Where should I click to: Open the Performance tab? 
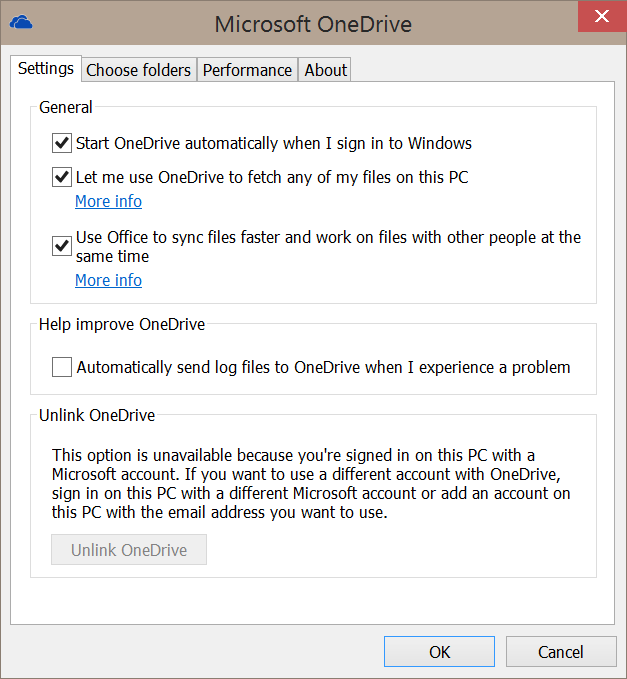pyautogui.click(x=247, y=70)
